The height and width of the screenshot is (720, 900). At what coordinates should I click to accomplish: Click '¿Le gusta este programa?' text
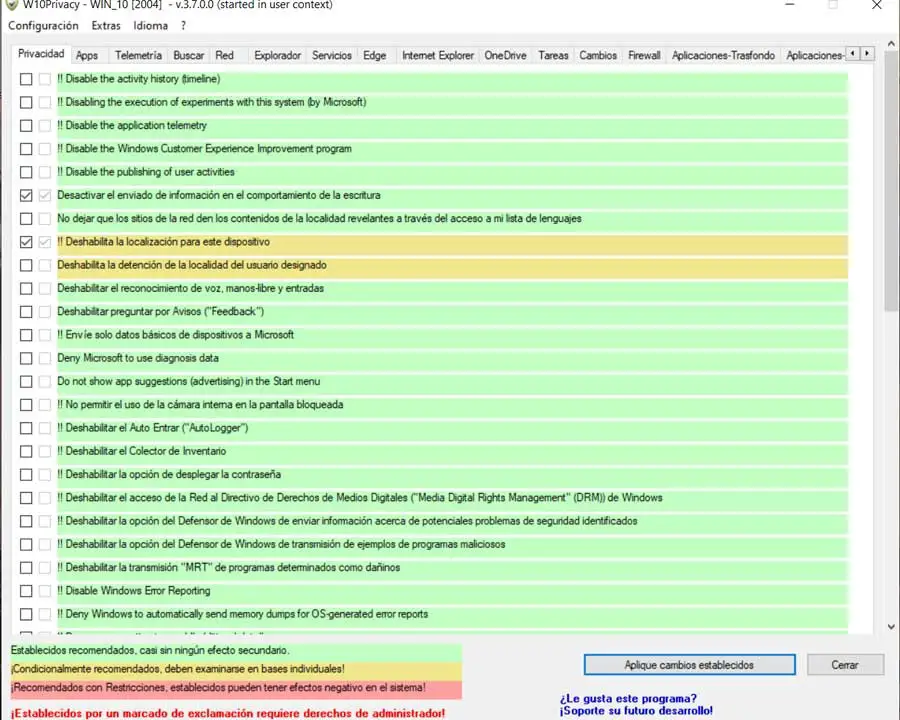tap(628, 699)
